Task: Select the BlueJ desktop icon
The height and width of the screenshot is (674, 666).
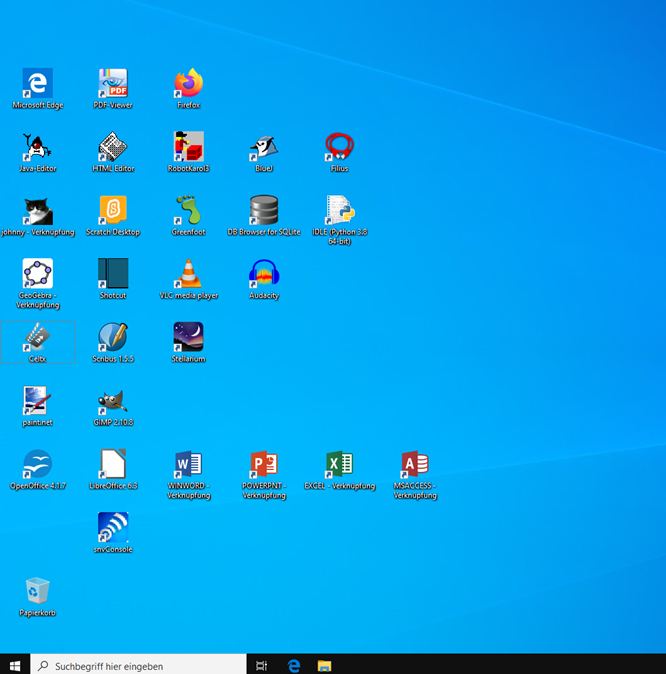Action: point(264,147)
